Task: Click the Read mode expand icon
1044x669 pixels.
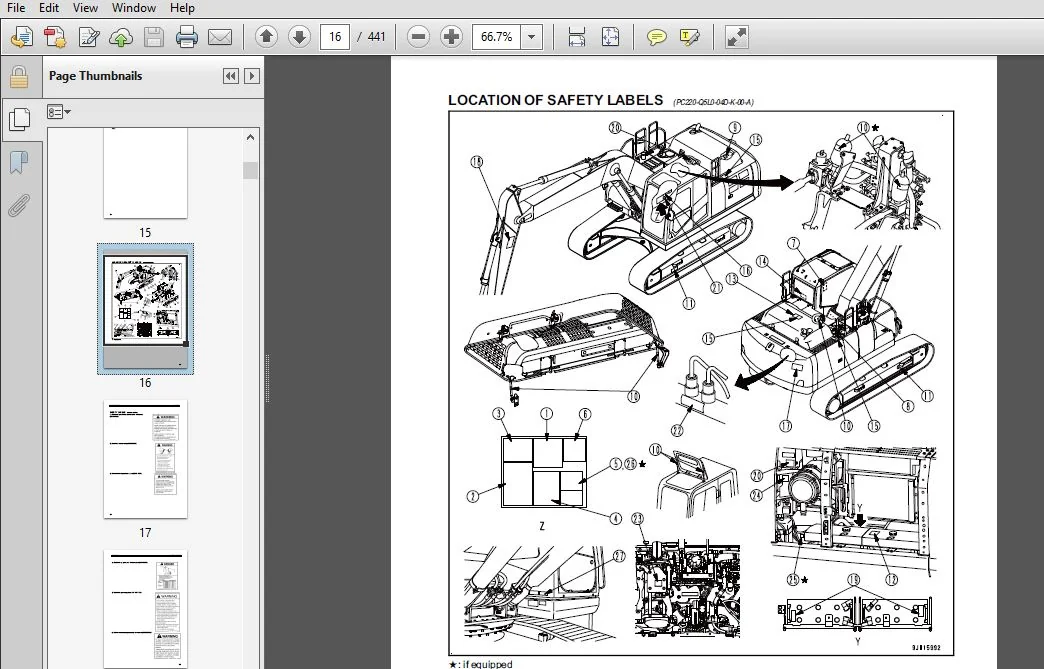Action: coord(736,37)
